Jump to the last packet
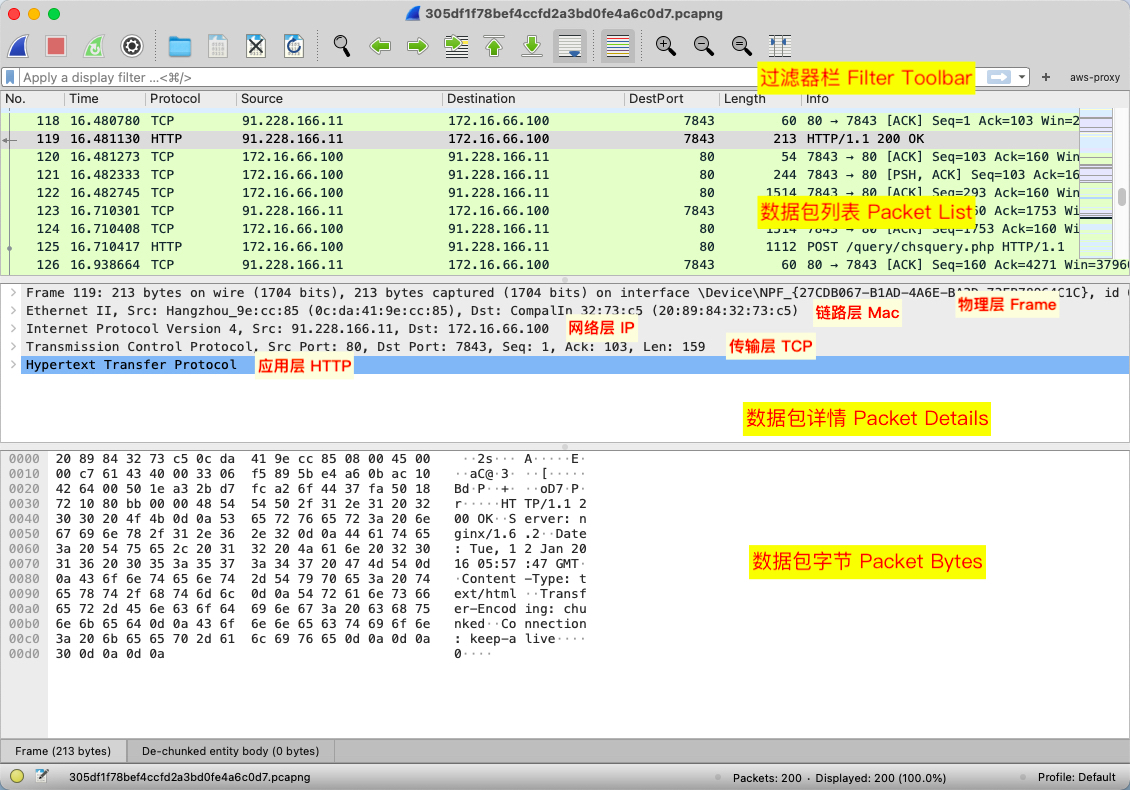Viewport: 1130px width, 790px height. pyautogui.click(x=532, y=46)
